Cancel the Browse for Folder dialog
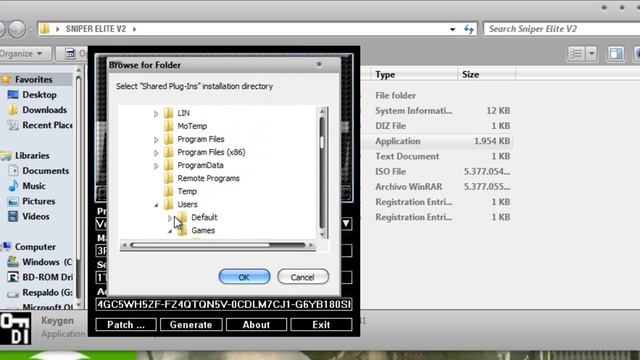640x360 pixels. [303, 277]
